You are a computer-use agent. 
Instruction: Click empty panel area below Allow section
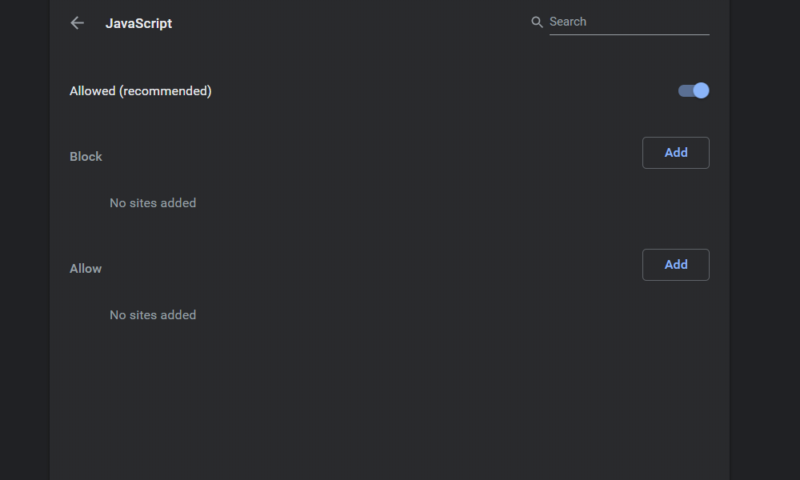tap(390, 400)
